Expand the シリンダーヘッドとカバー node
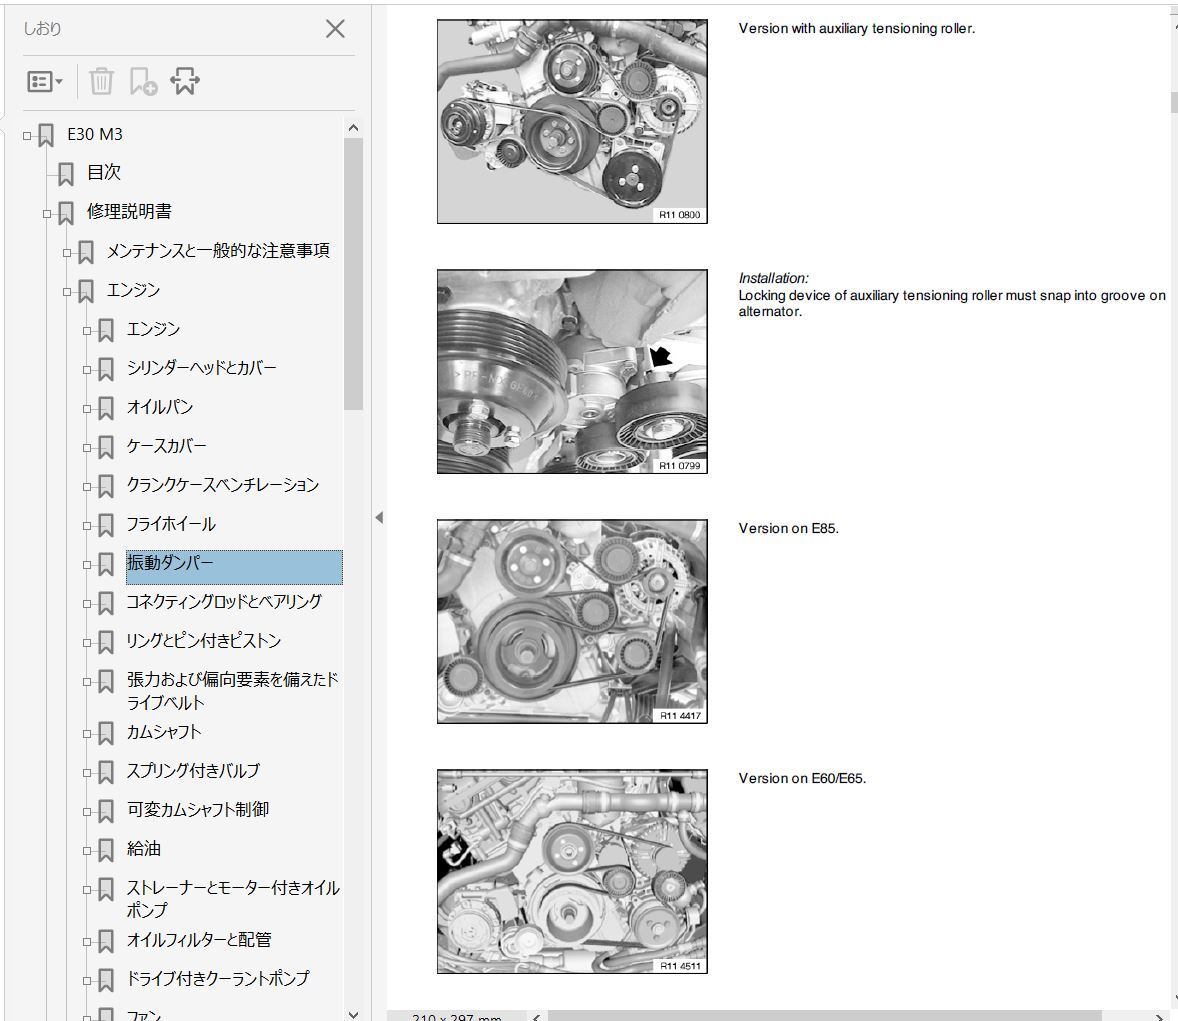 pos(87,370)
